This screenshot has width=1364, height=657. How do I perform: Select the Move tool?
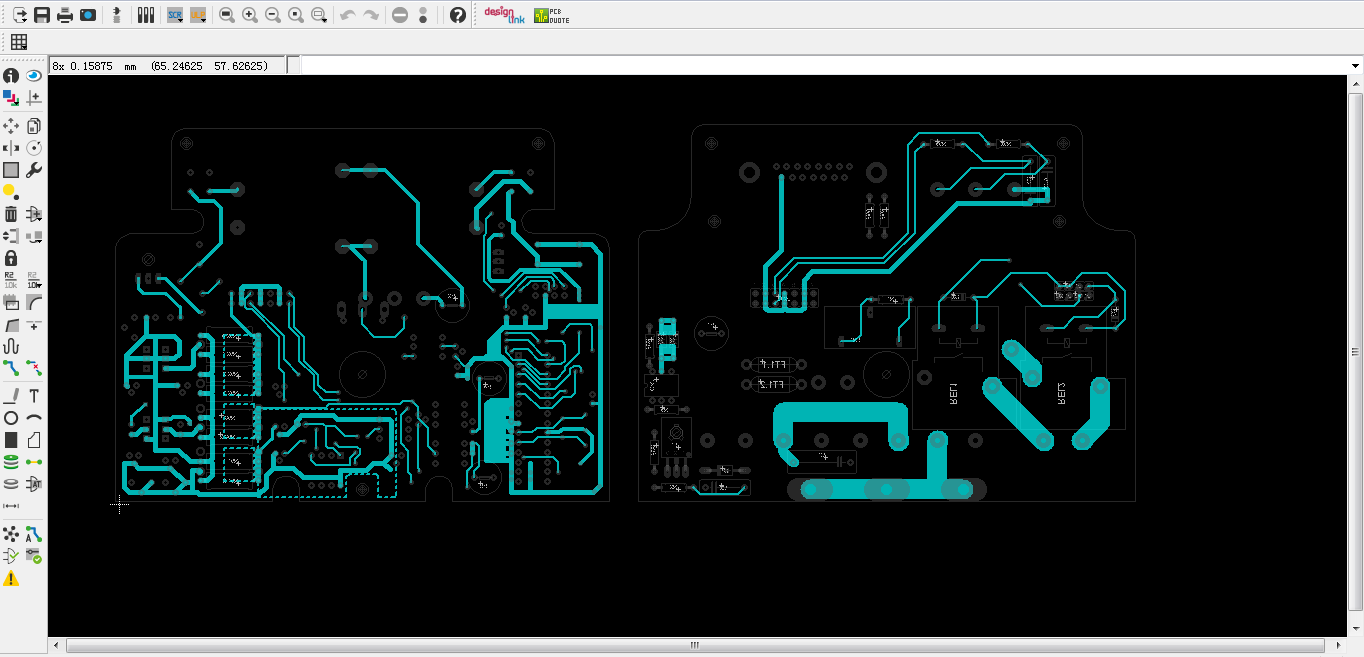point(11,126)
